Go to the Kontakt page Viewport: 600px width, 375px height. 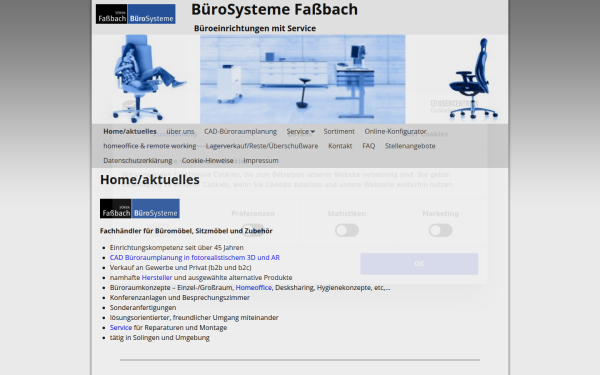(x=340, y=146)
